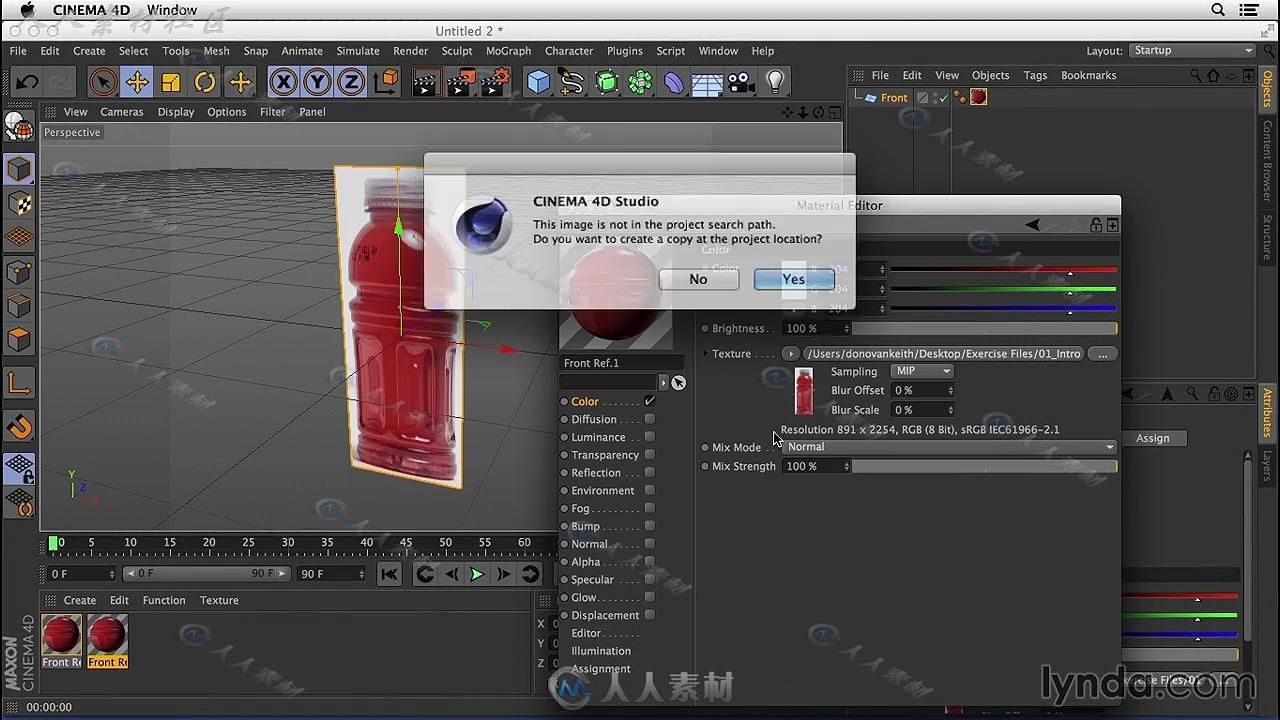This screenshot has width=1280, height=720.
Task: Uncheck the Color channel checkbox
Action: pos(650,401)
